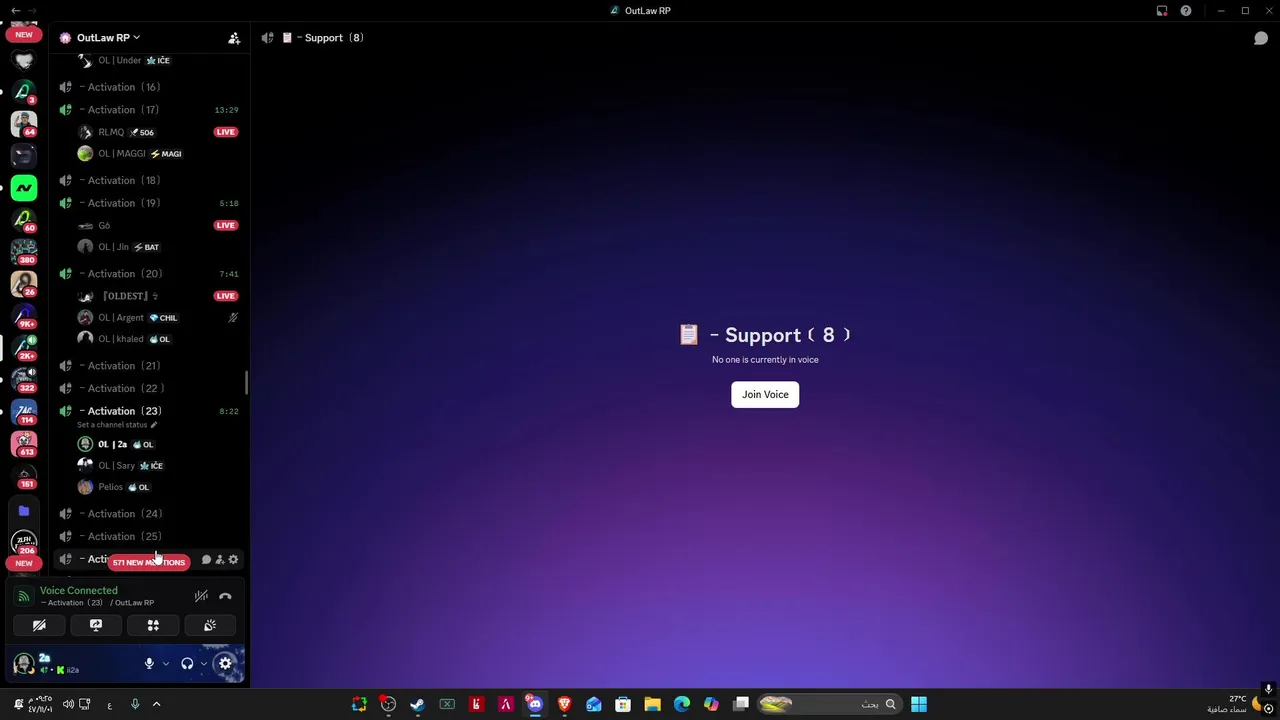
Task: Open the Inbox icon in the title bar
Action: [1162, 10]
